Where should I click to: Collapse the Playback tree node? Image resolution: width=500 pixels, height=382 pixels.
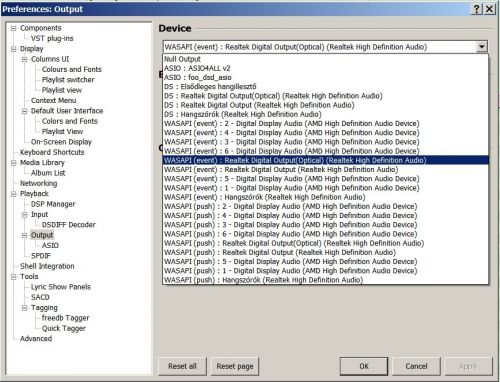[x=13, y=194]
